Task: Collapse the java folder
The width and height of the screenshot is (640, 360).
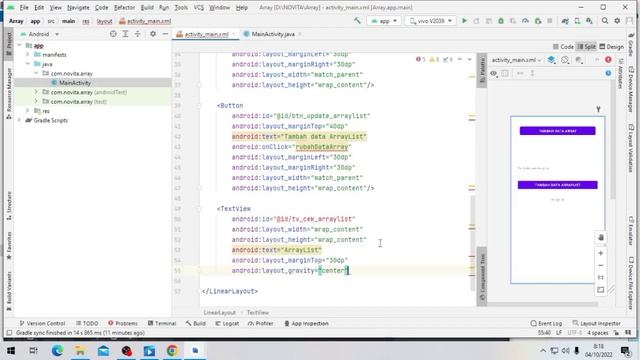Action: [27, 64]
